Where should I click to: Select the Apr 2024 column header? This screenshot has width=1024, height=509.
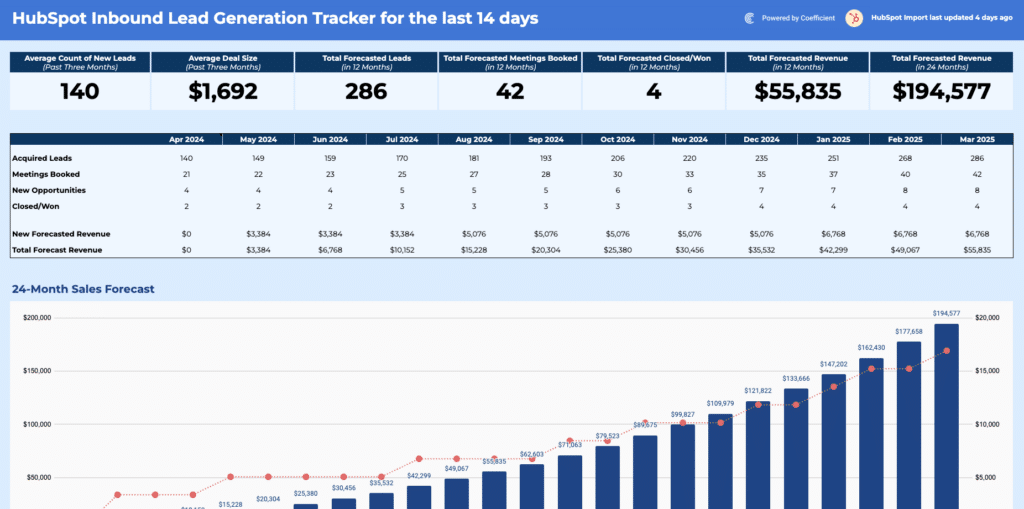coord(186,139)
